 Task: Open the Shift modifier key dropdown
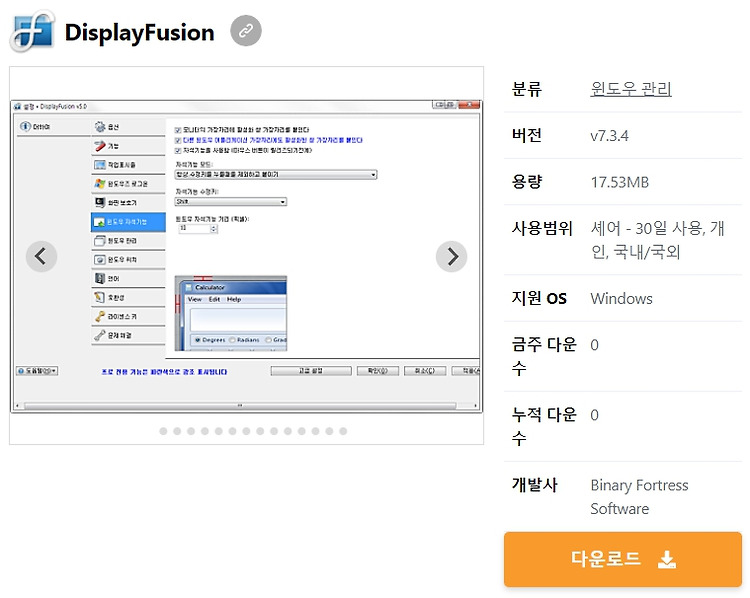coord(231,202)
